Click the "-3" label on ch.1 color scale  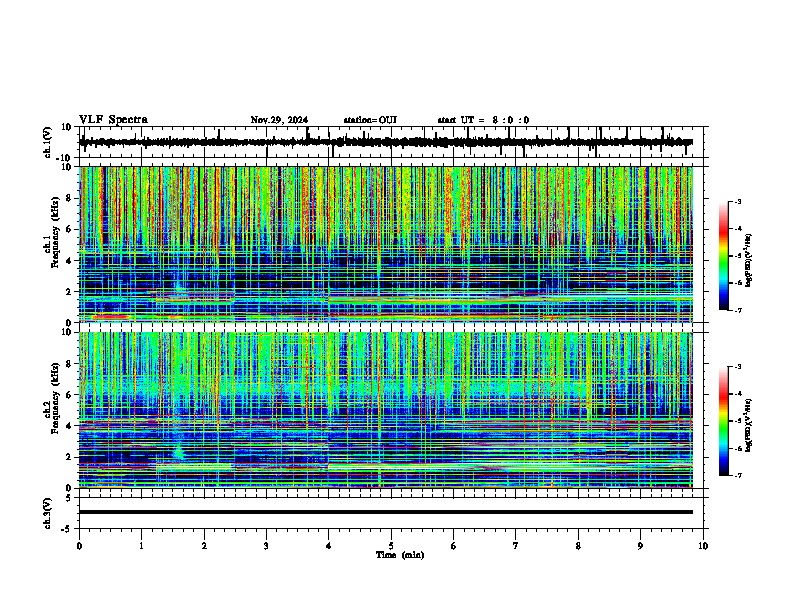click(x=737, y=201)
